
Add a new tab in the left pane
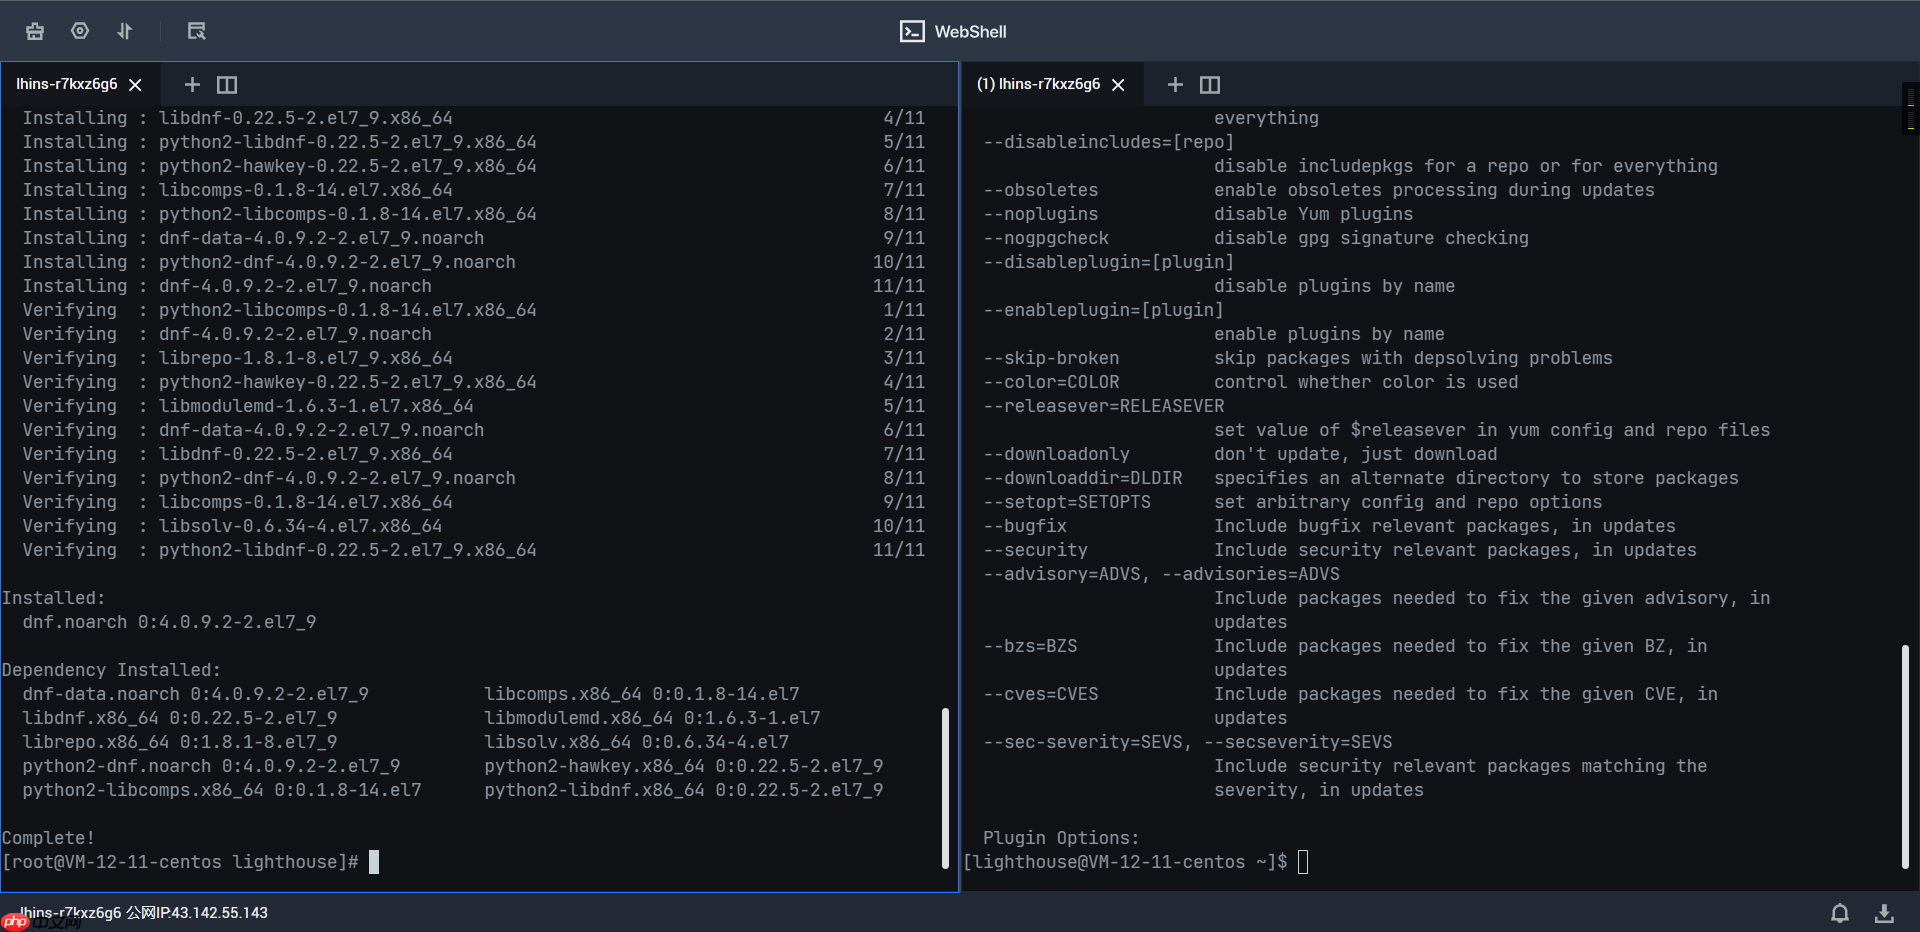(x=192, y=85)
